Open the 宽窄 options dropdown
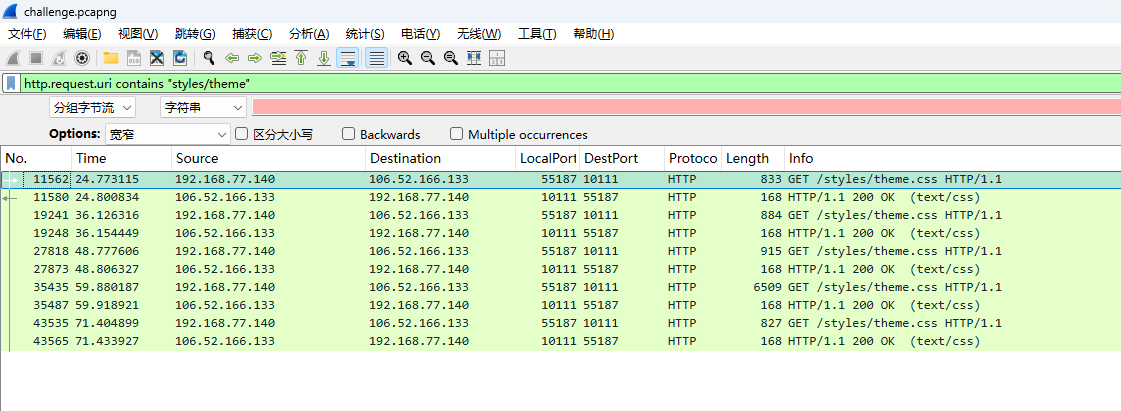Viewport: 1121px width, 411px height. 167,134
